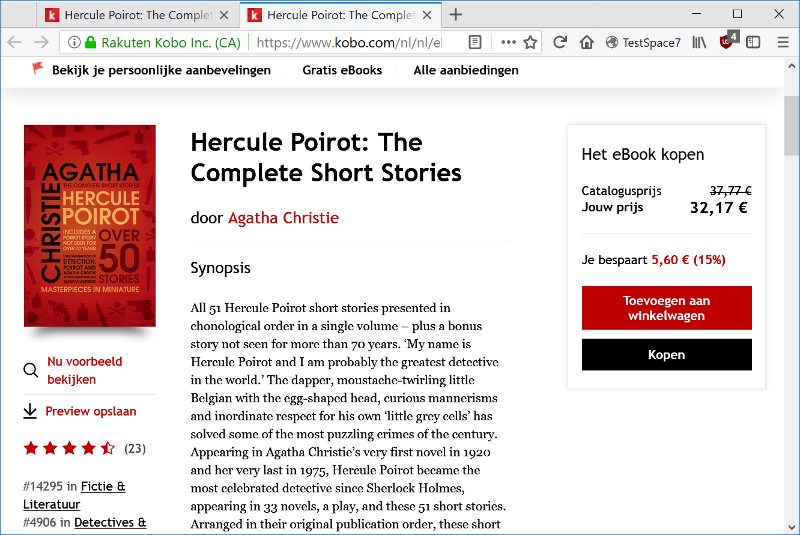This screenshot has width=800, height=535.
Task: Click the struck-through 37,77 € price
Action: pos(731,191)
